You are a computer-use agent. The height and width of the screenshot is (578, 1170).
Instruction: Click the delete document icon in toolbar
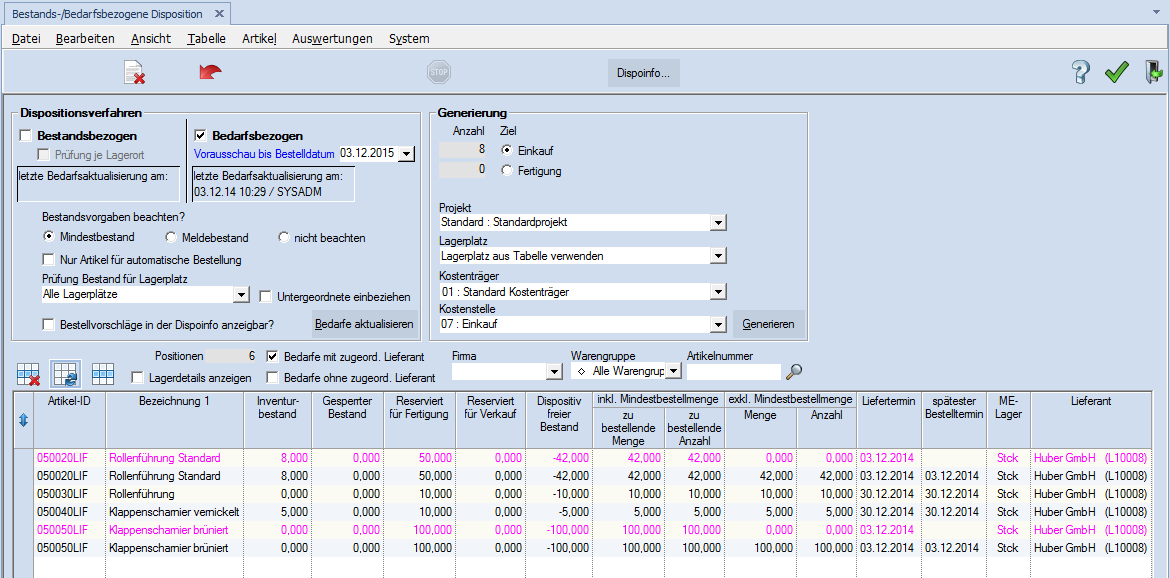134,72
